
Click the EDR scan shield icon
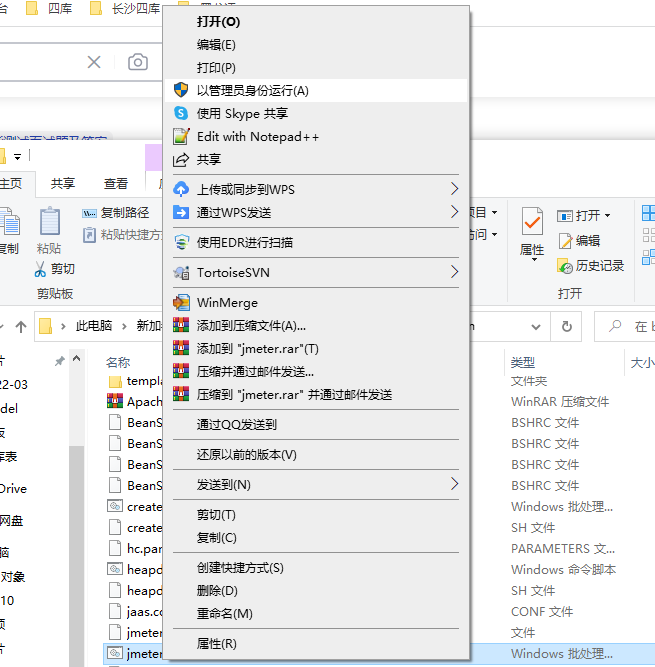181,242
